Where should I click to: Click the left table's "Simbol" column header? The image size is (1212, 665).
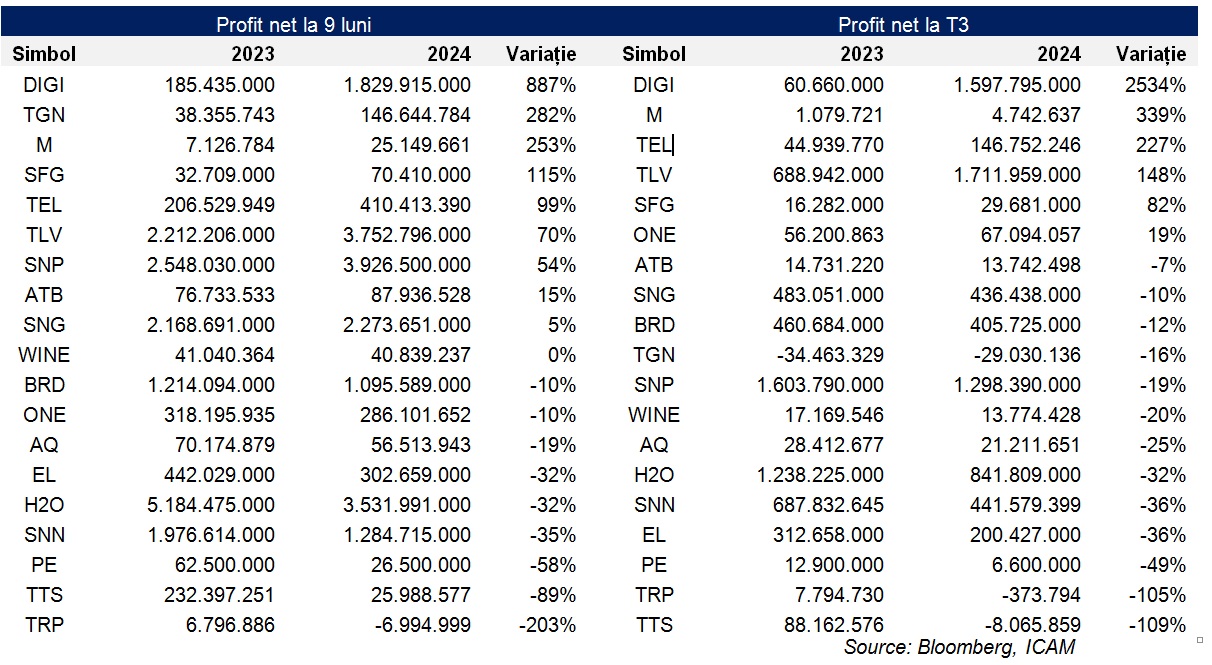point(44,55)
